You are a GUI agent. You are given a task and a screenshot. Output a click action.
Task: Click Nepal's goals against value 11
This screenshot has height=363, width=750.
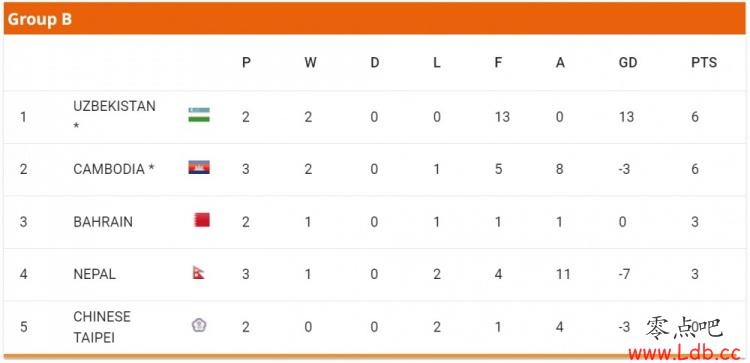click(x=562, y=274)
